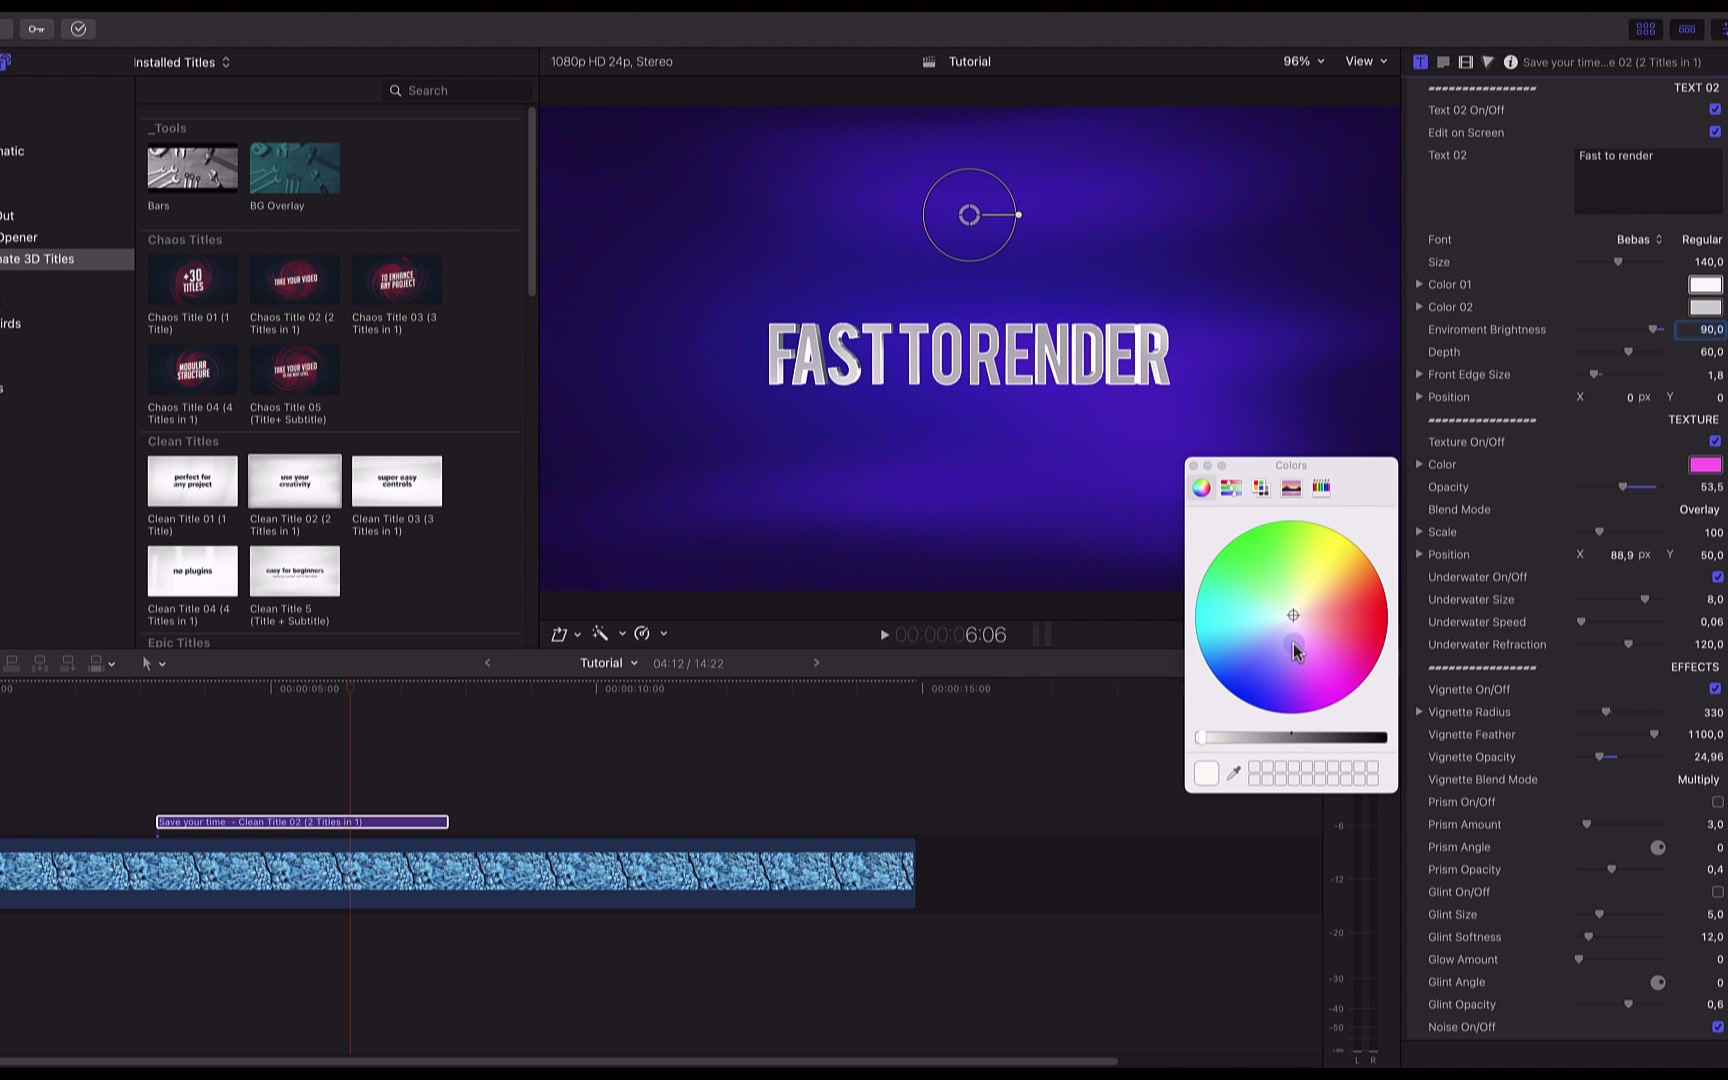Viewport: 1728px width, 1080px height.
Task: Play the video with the play button
Action: click(884, 634)
